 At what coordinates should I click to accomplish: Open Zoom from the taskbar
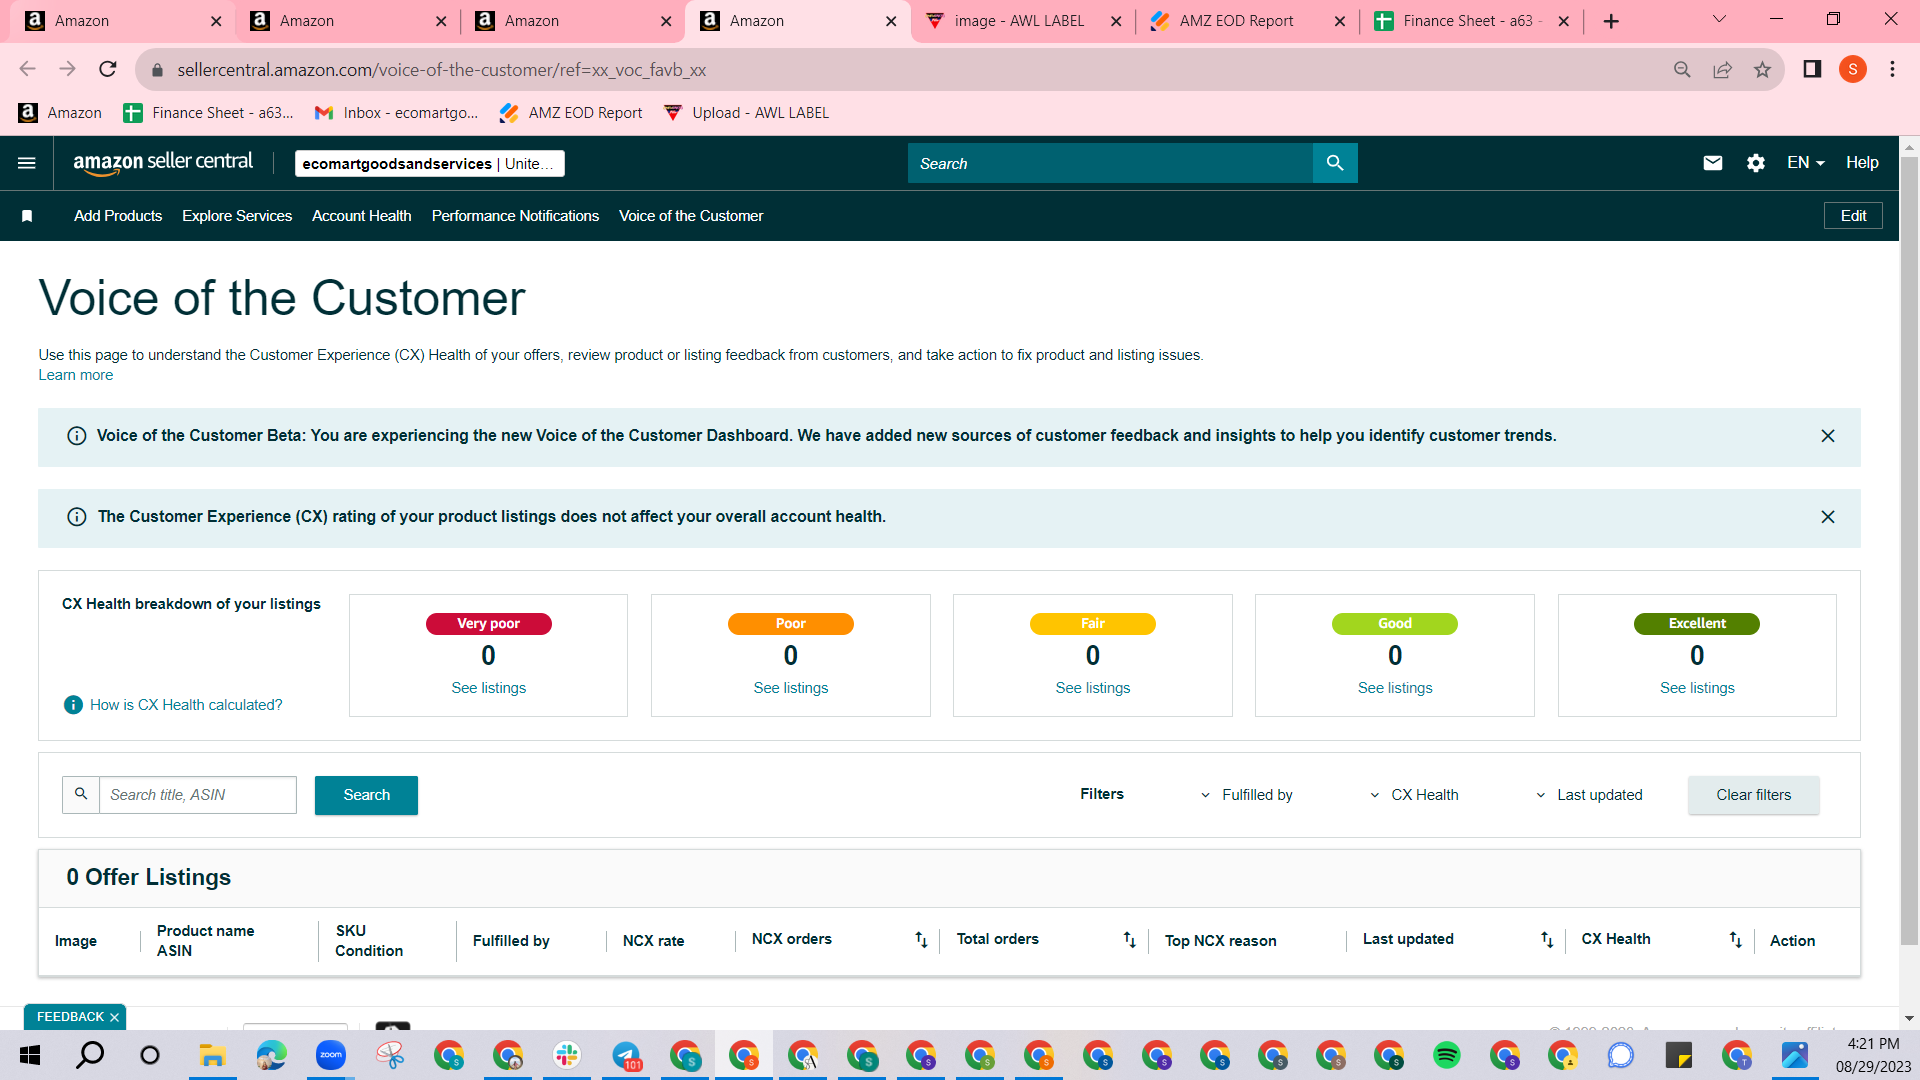[330, 1055]
